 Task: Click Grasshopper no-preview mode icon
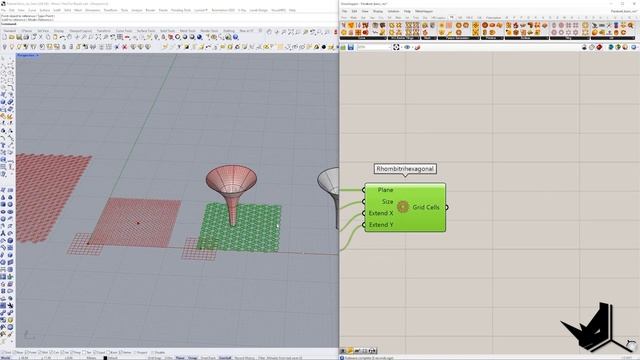point(584,47)
